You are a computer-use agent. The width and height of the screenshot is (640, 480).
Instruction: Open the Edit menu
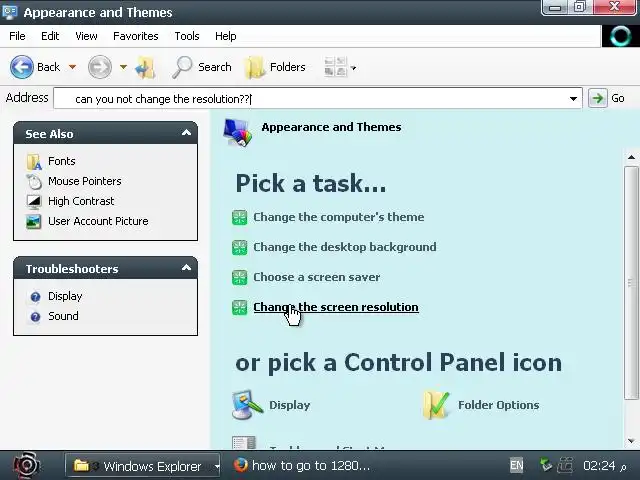(x=50, y=36)
